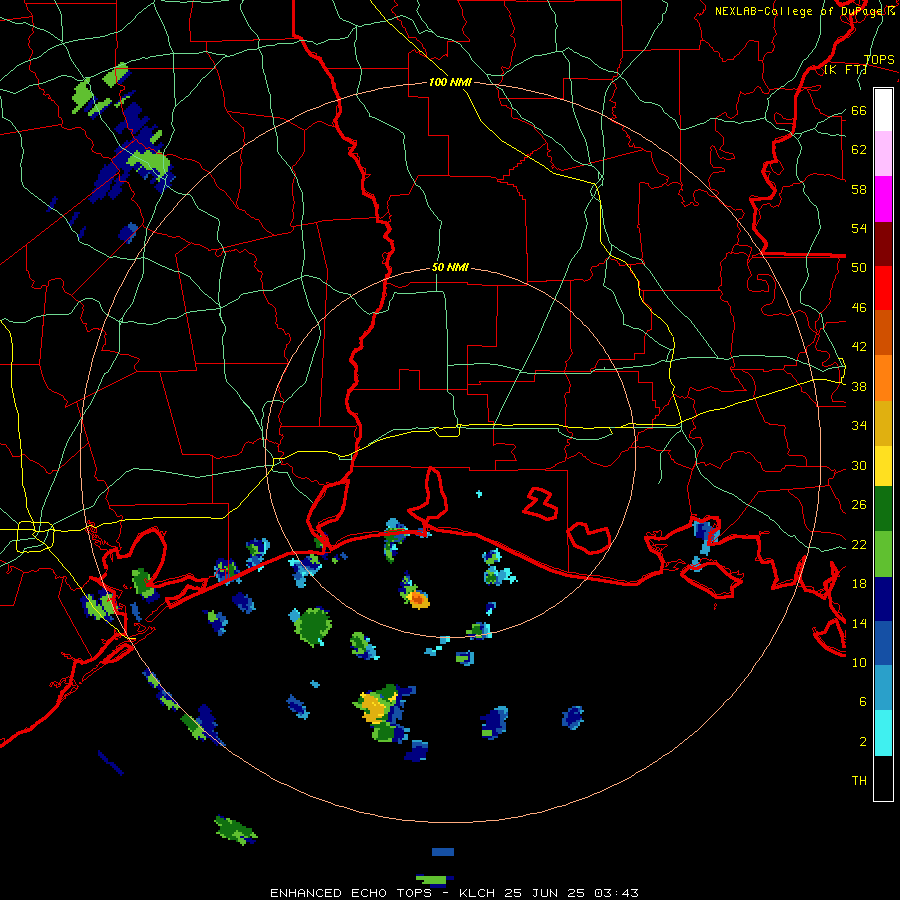Screen dimensions: 900x900
Task: Select the dark maroon legend swatch
Action: click(883, 243)
